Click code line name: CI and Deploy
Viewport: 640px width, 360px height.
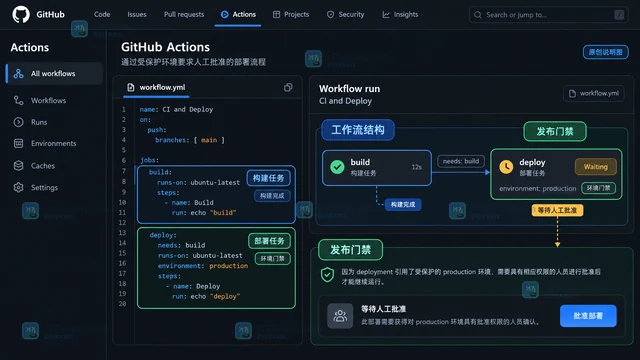pyautogui.click(x=176, y=109)
